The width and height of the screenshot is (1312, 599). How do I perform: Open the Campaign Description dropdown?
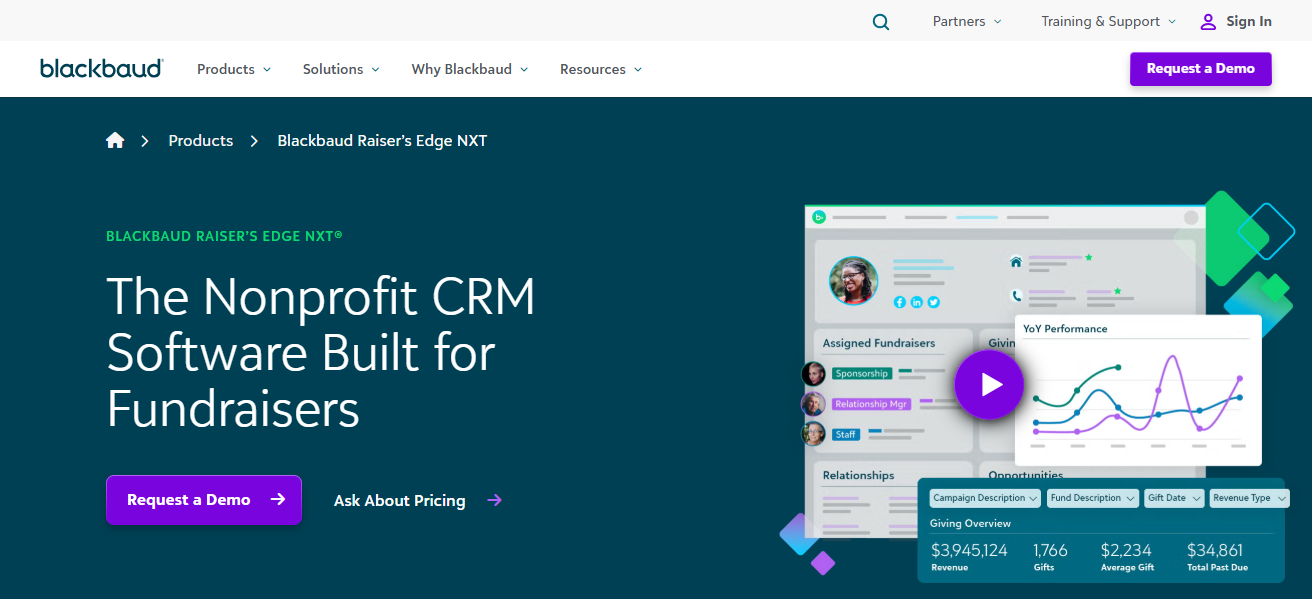tap(985, 498)
